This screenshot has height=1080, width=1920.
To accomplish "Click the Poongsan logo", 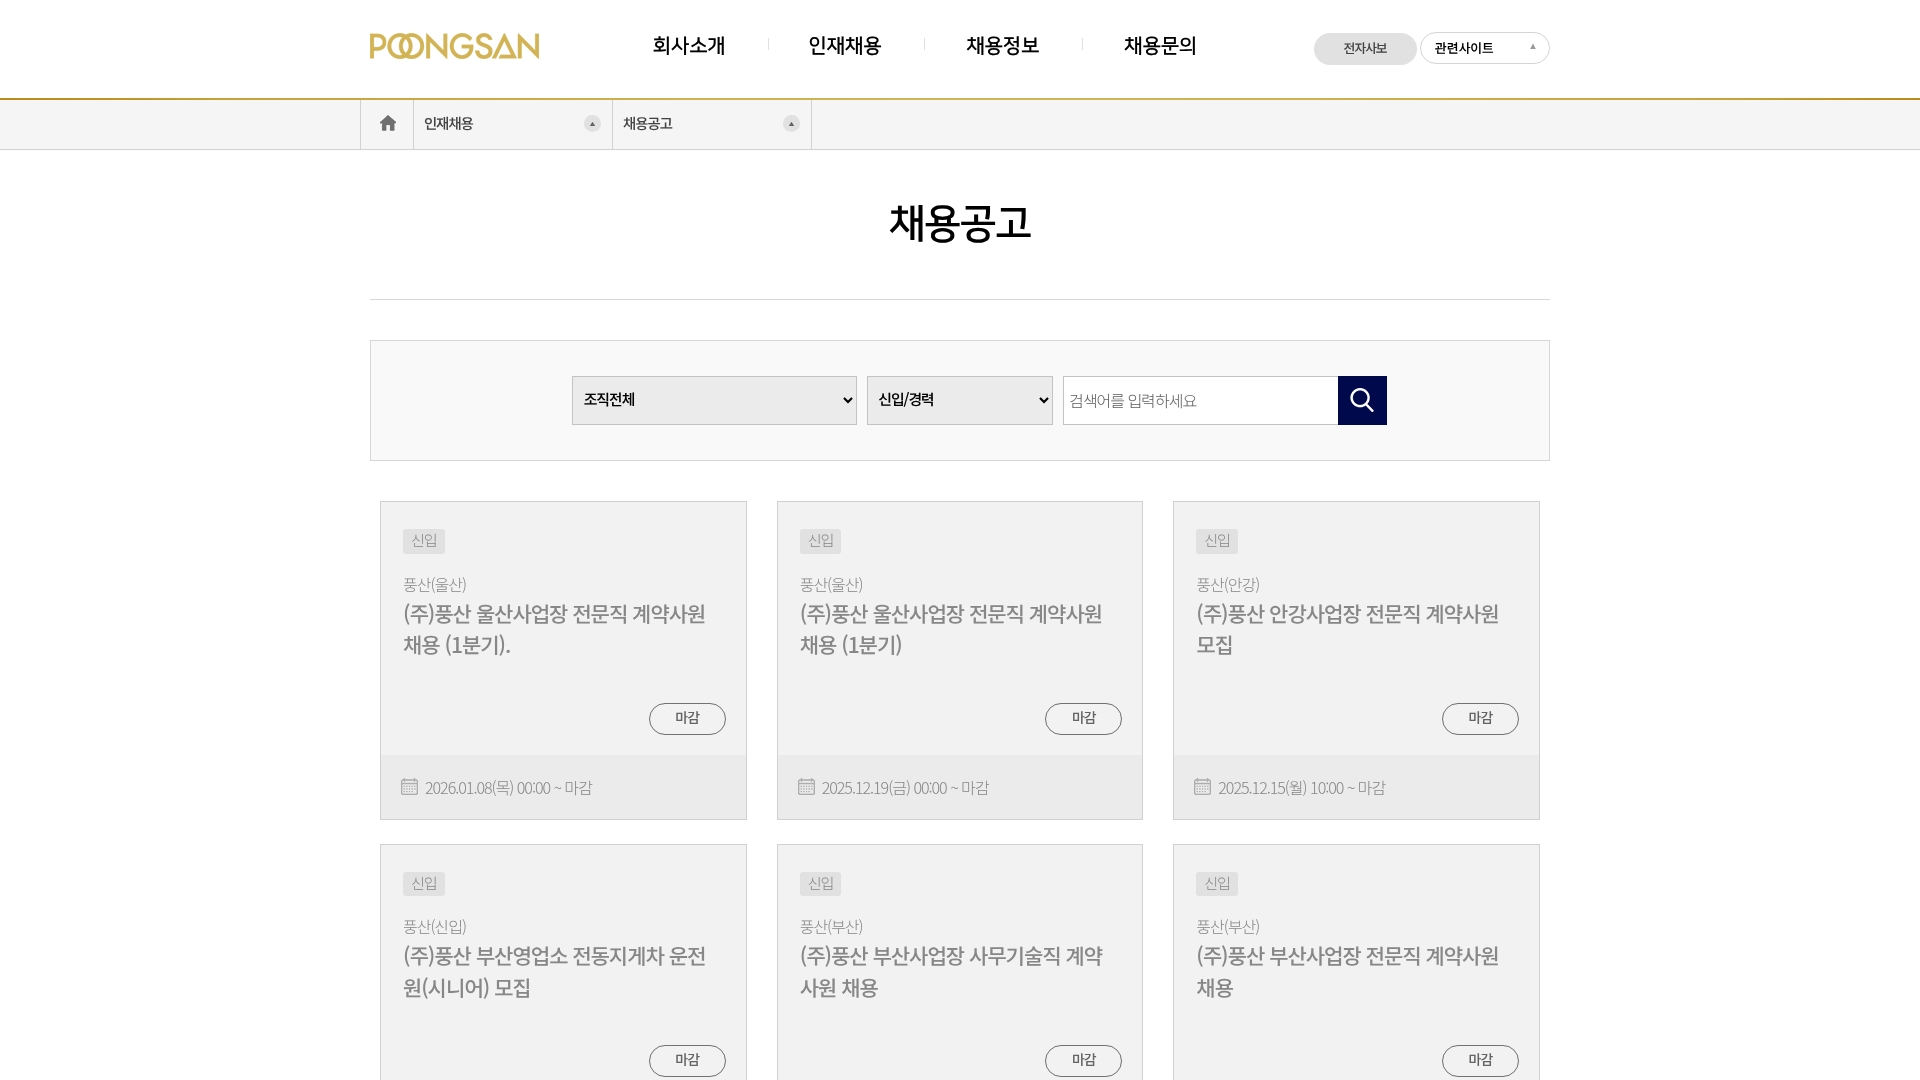I will pos(455,46).
